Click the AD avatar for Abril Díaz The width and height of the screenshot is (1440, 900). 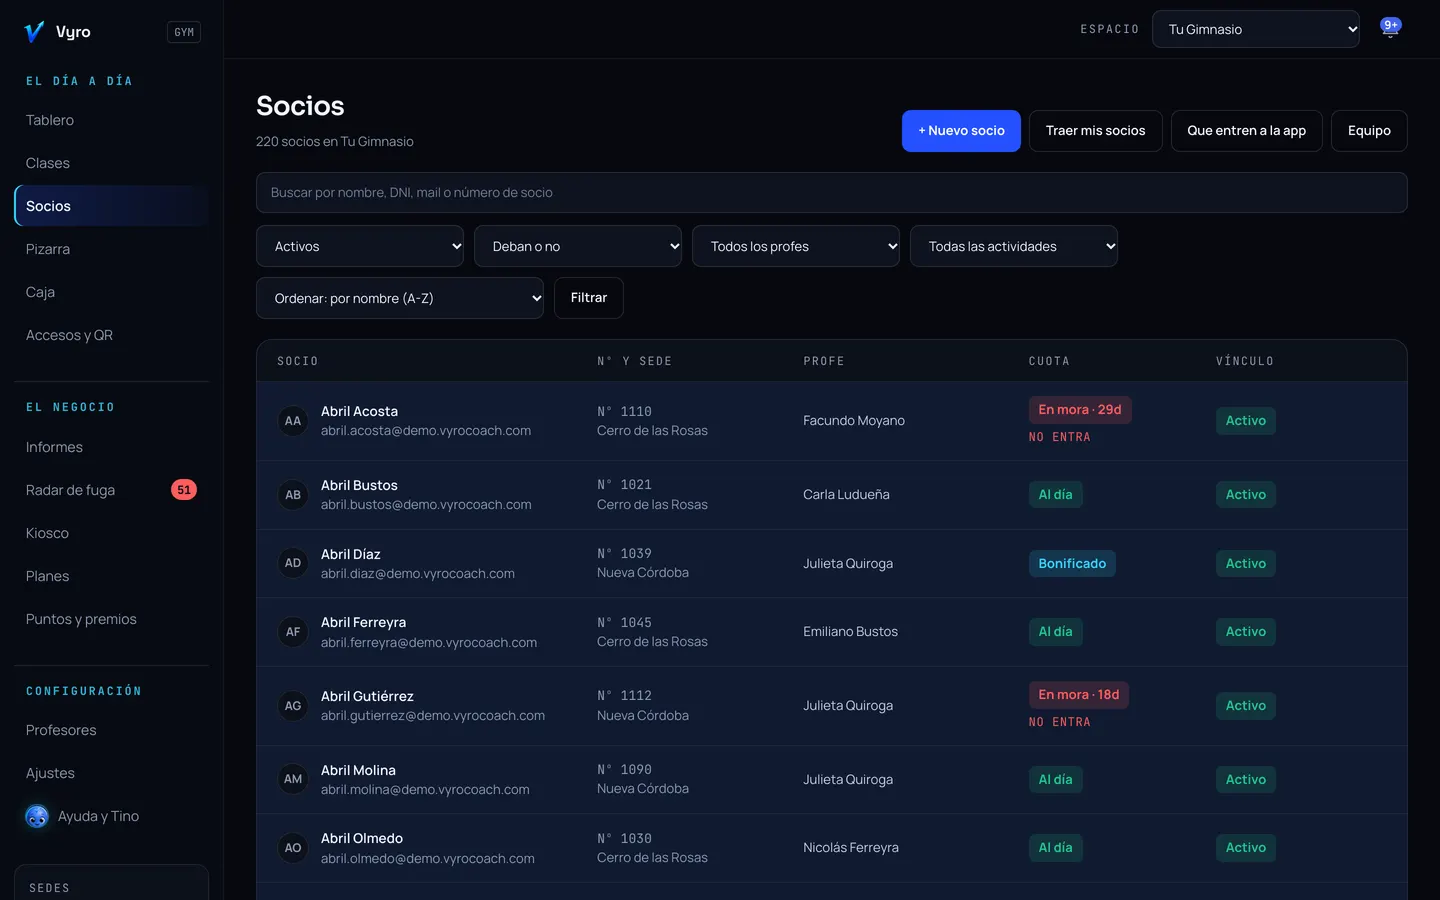(x=293, y=563)
